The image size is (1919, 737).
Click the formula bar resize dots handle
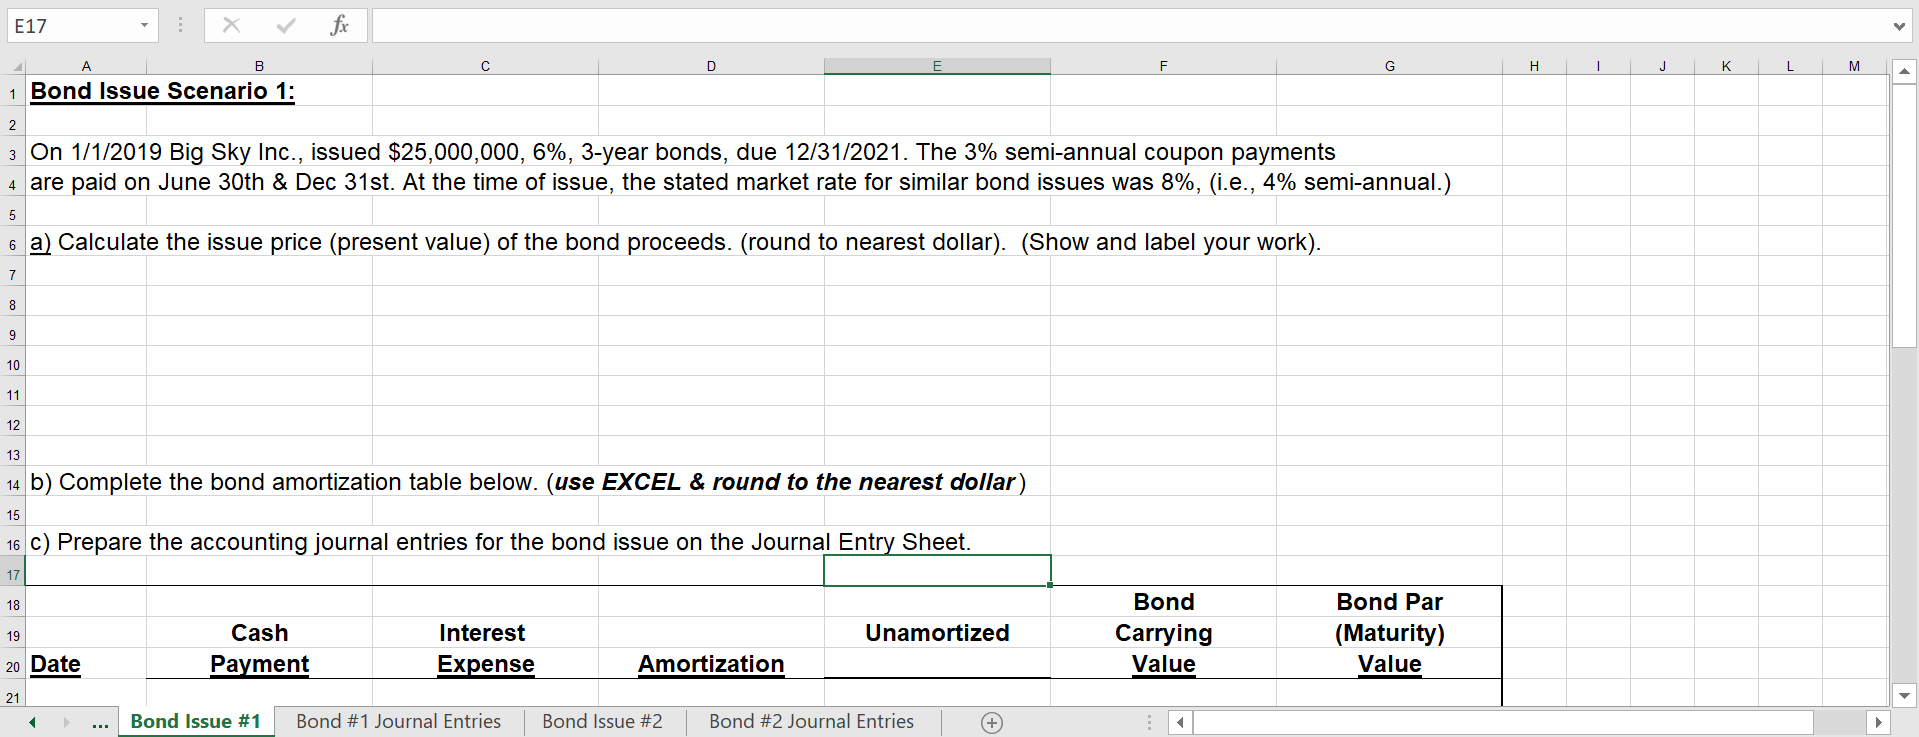pyautogui.click(x=180, y=25)
